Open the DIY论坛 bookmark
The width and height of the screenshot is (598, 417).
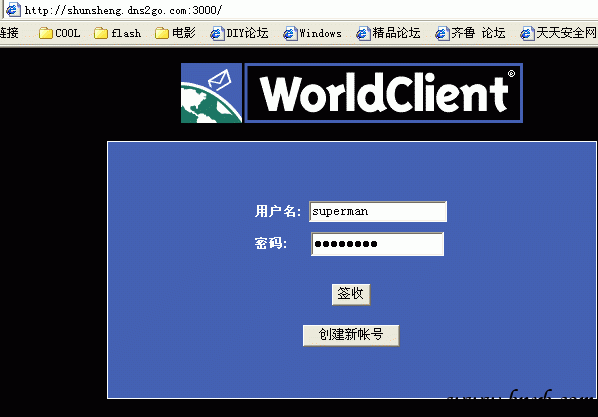240,33
